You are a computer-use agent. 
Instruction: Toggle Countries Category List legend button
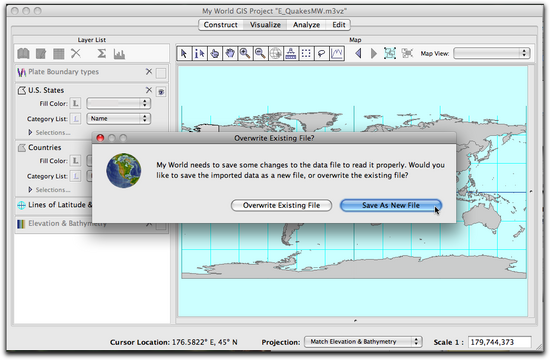[75, 176]
